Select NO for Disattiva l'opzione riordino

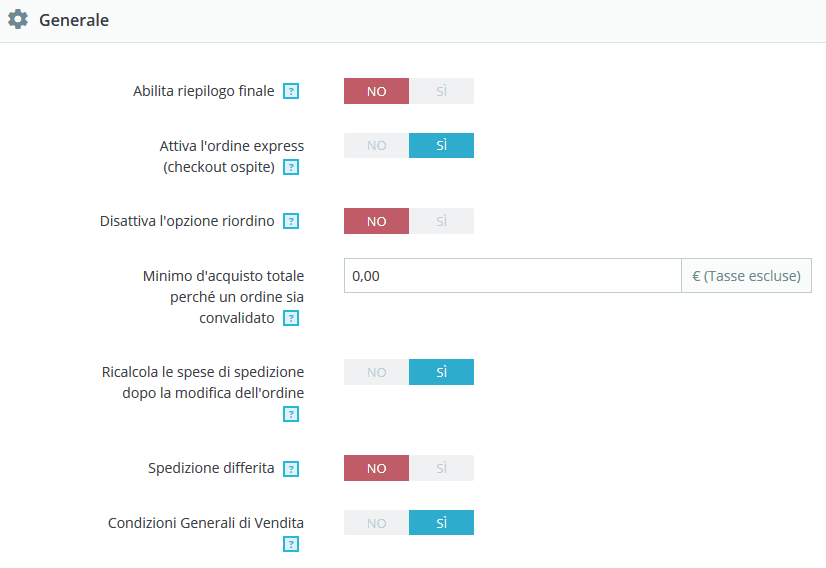[x=376, y=221]
